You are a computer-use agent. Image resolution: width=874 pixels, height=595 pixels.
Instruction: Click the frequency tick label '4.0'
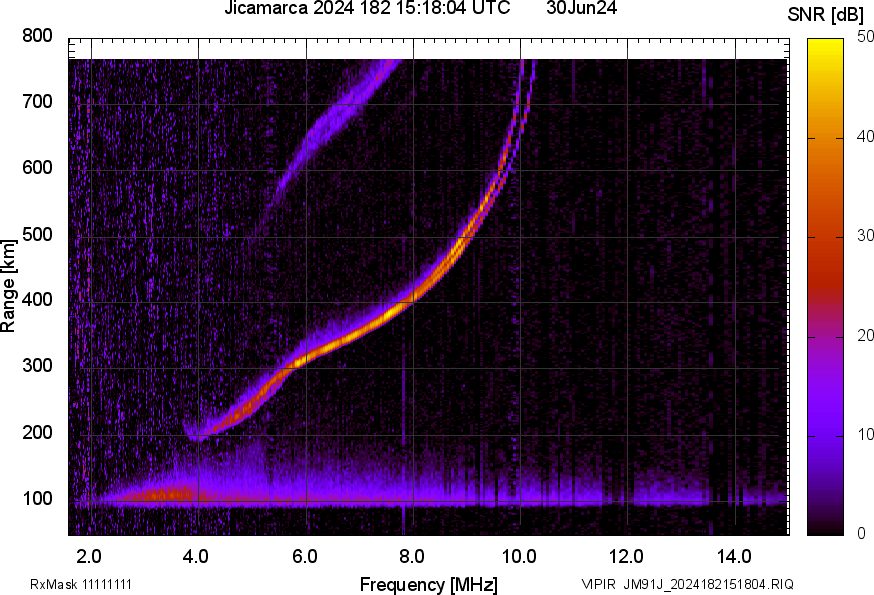pos(196,557)
